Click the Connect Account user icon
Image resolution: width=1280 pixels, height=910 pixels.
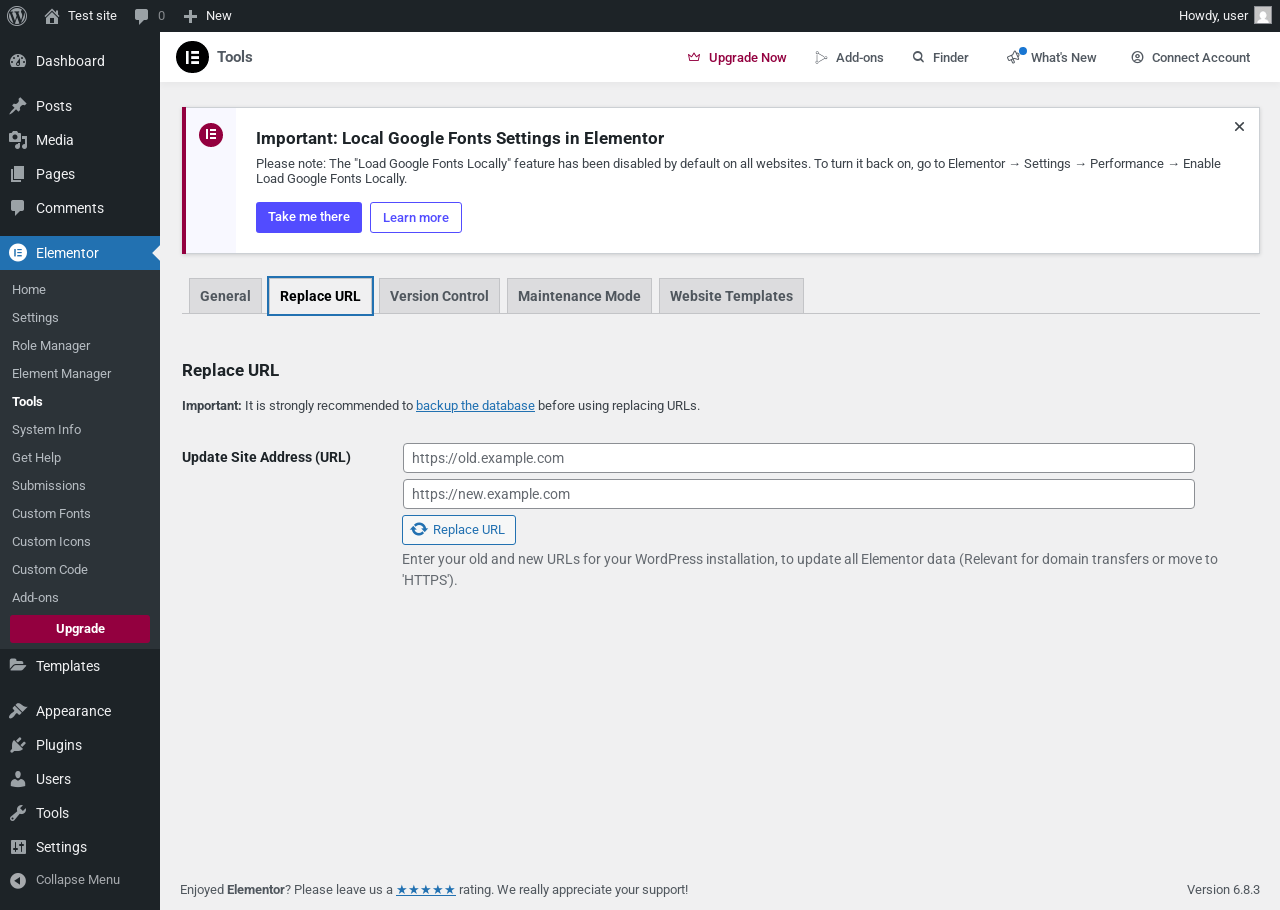[1137, 58]
